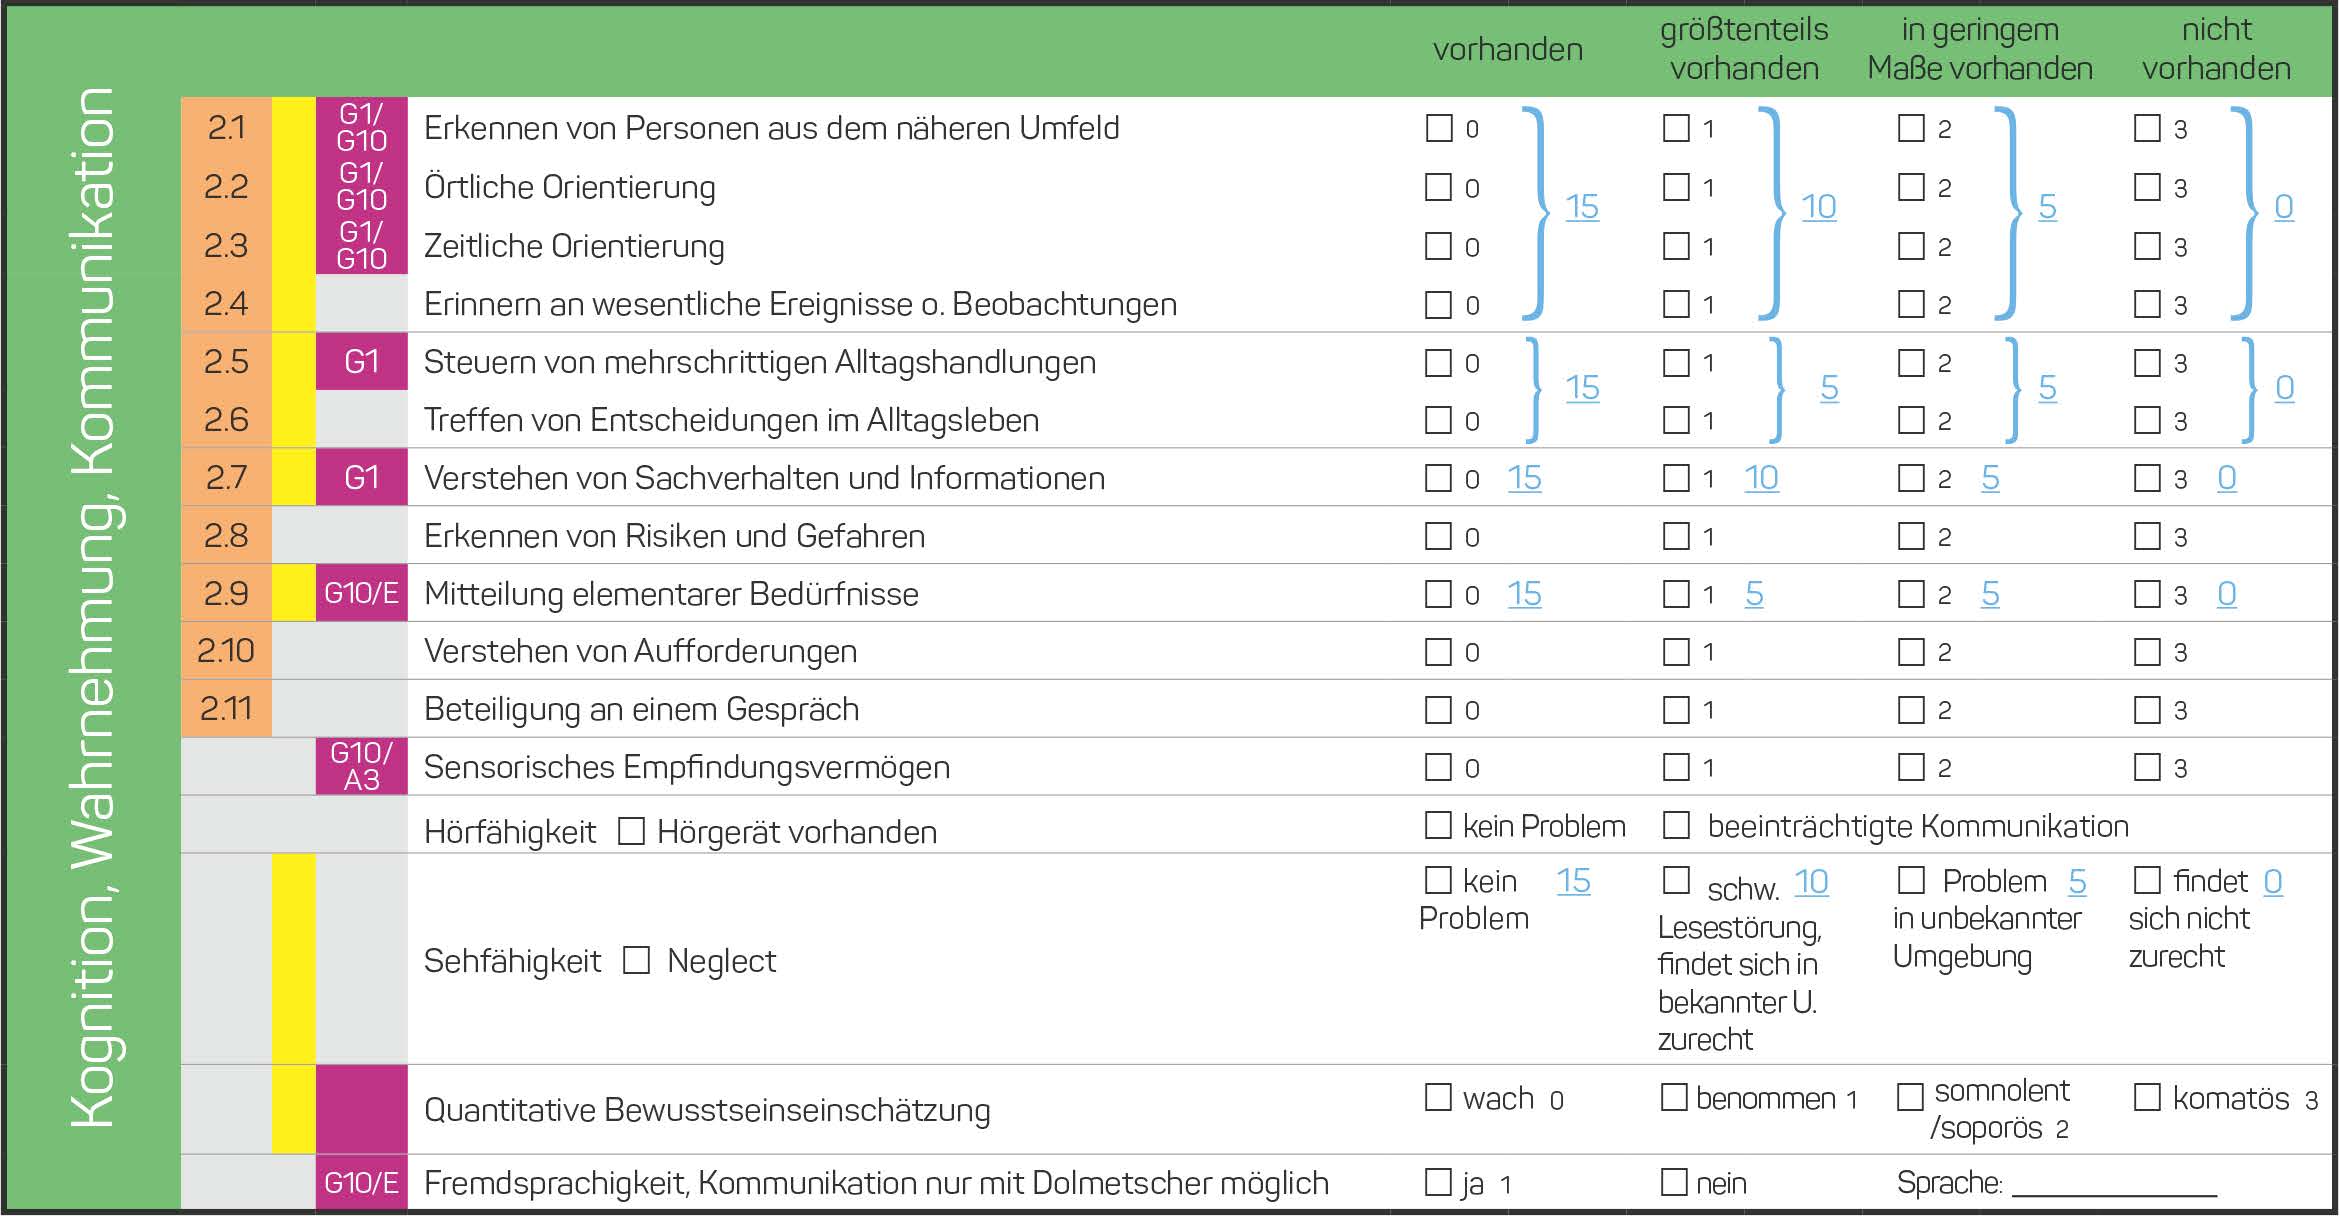Click the Sprache input line
Viewport: 2340px width, 1217px height.
pyautogui.click(x=2114, y=1184)
